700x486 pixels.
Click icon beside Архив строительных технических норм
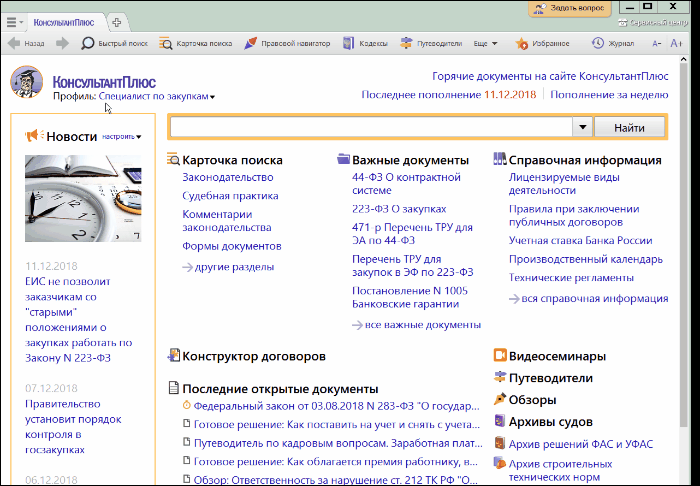(500, 463)
